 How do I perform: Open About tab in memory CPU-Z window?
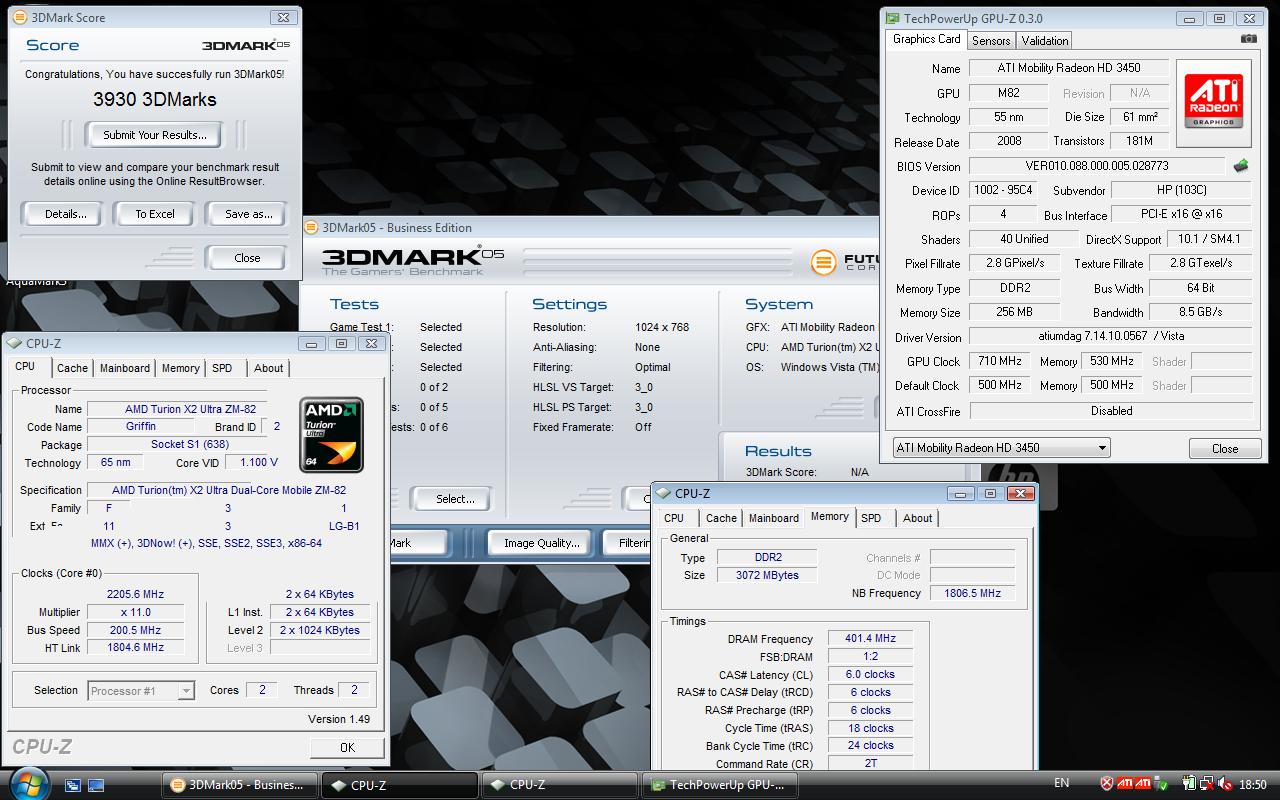pos(917,518)
